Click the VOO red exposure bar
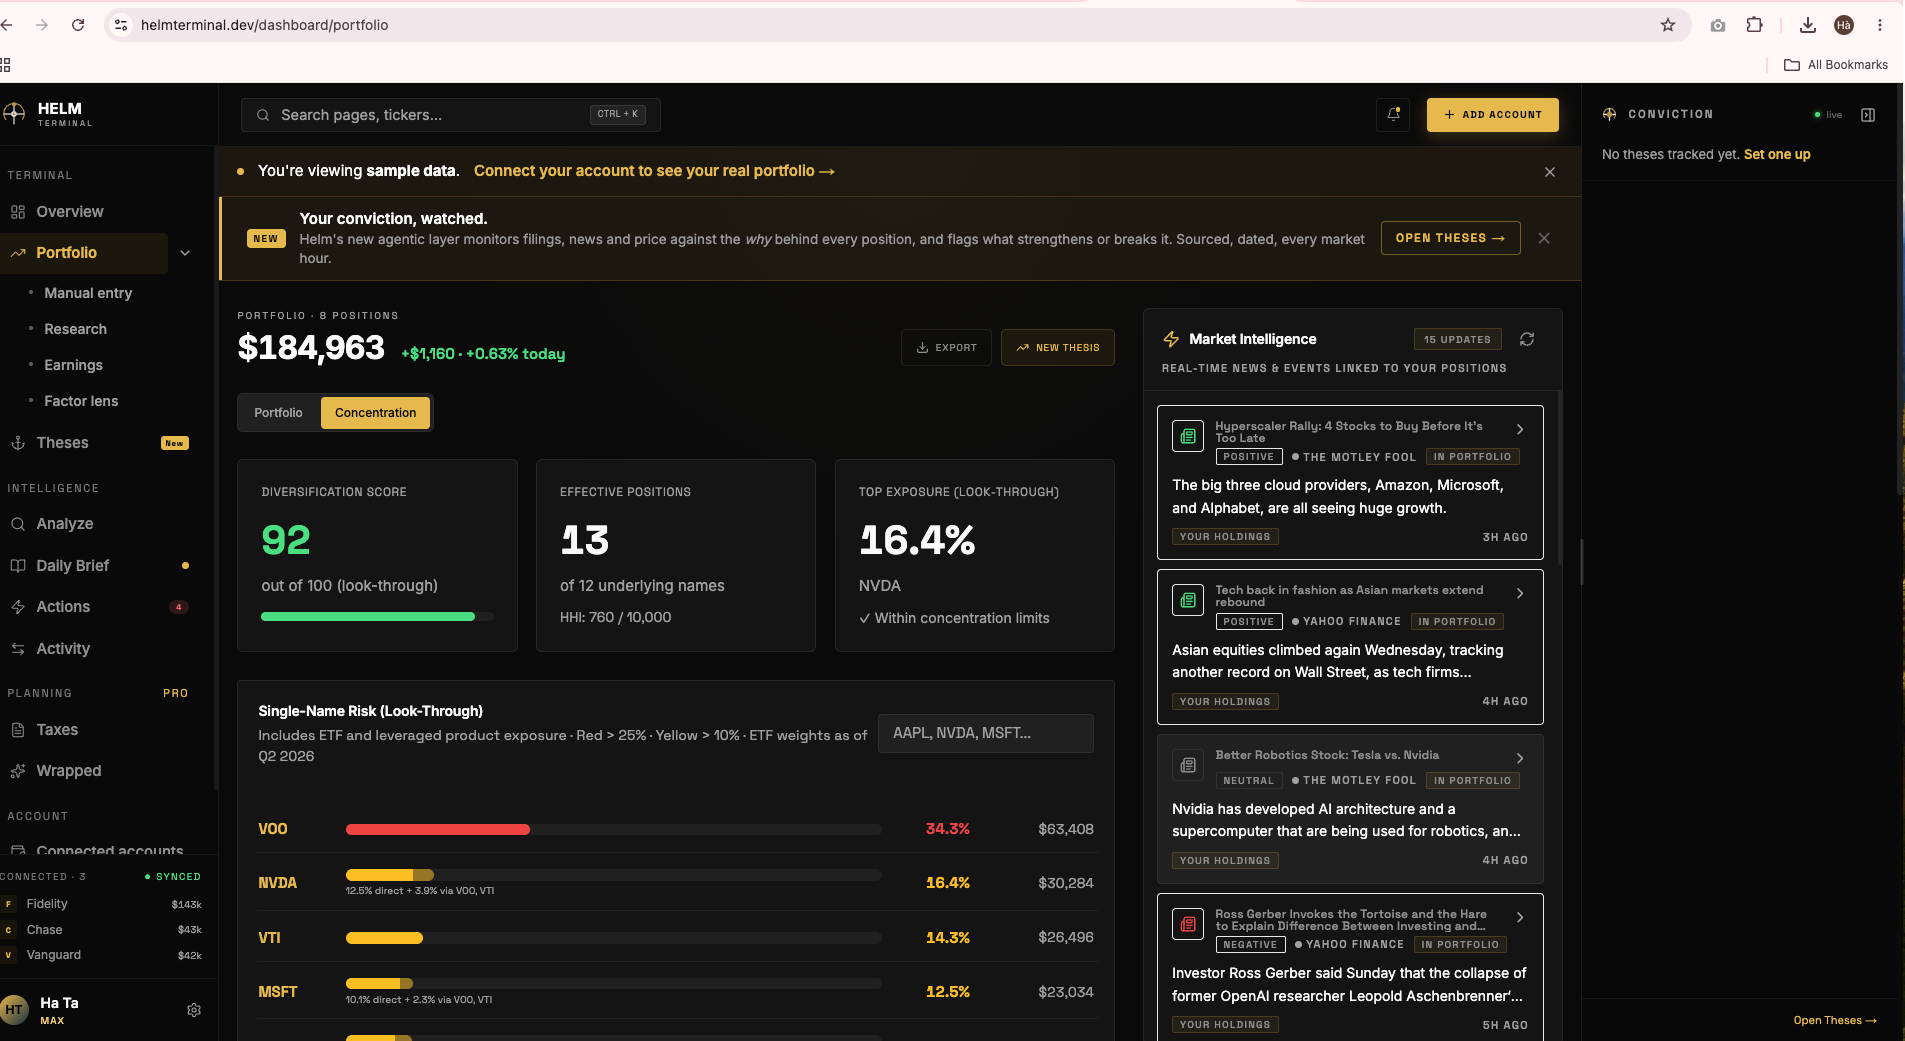Image resolution: width=1905 pixels, height=1041 pixels. (437, 829)
